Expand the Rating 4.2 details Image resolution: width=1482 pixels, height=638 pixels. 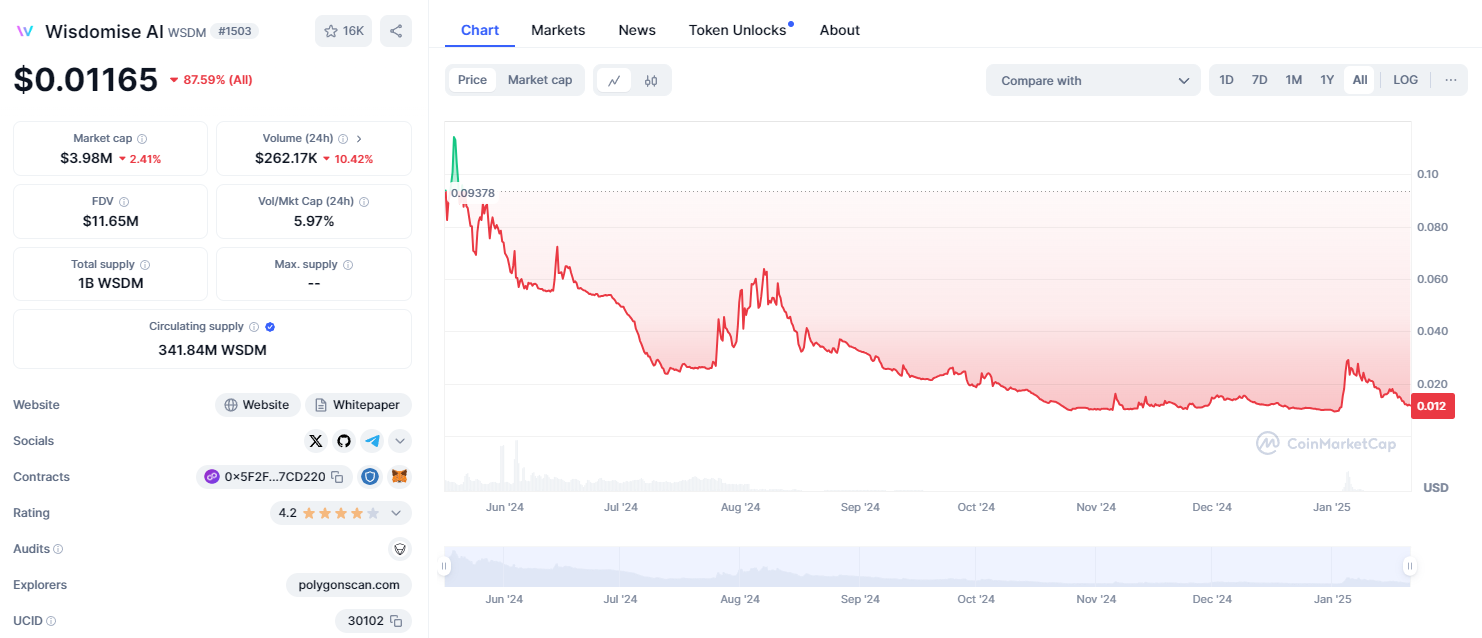(396, 513)
